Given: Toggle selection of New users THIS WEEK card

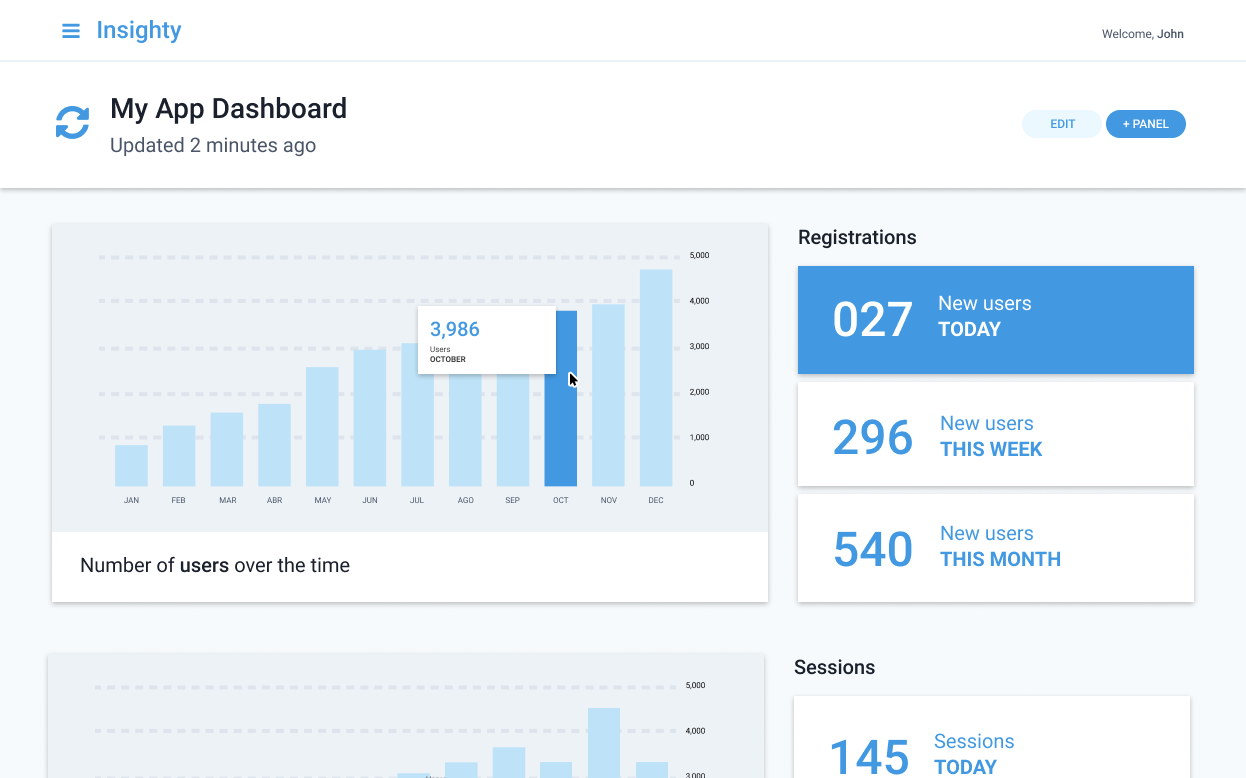Looking at the screenshot, I should (995, 433).
